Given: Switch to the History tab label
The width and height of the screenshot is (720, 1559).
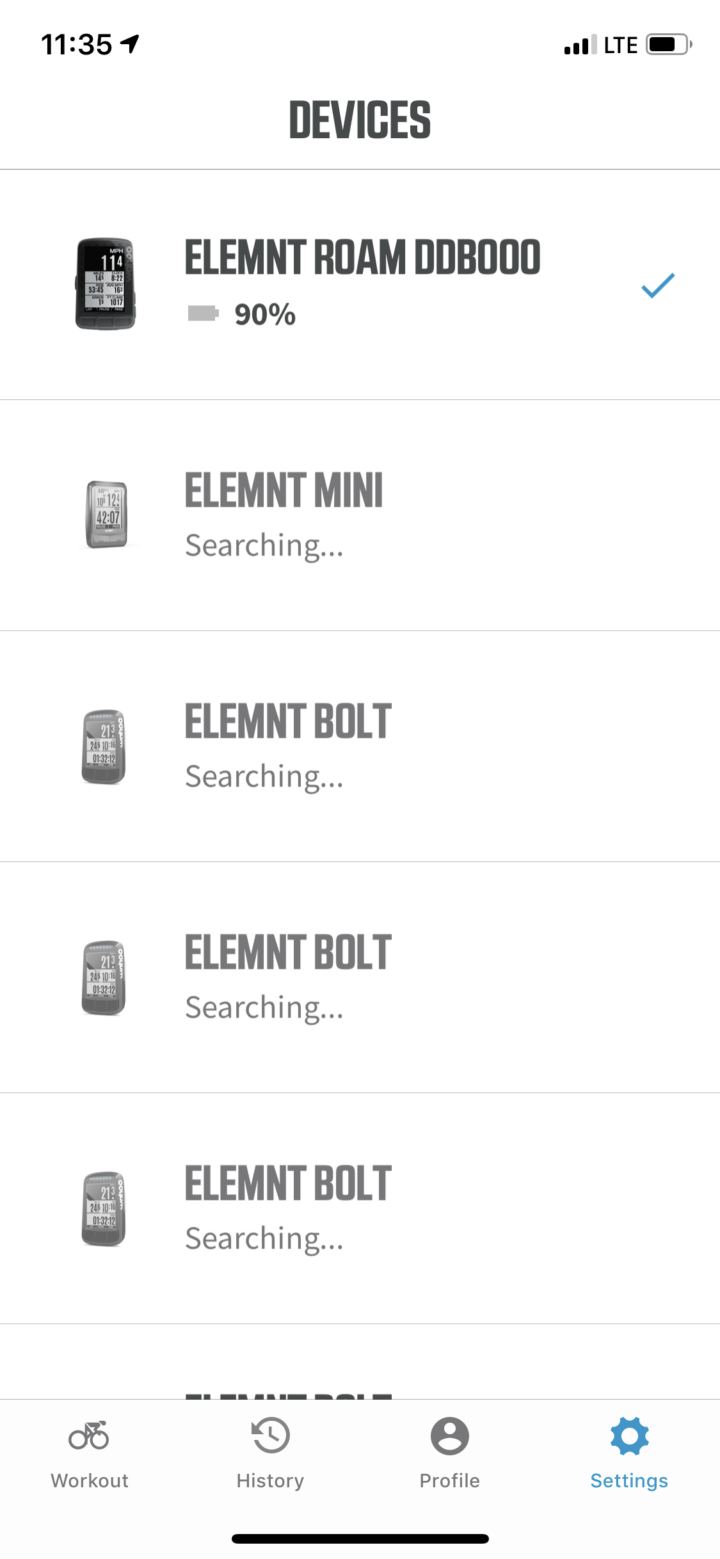Looking at the screenshot, I should [x=270, y=1480].
